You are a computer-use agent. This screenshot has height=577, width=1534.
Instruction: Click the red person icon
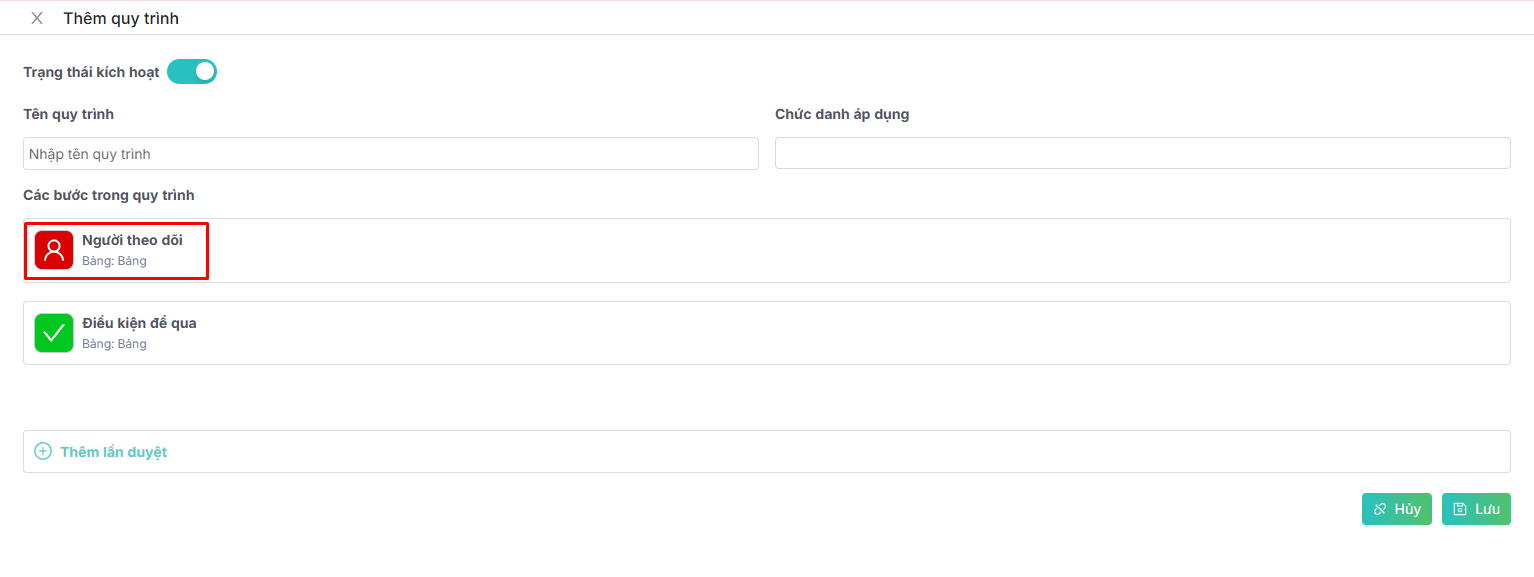tap(54, 250)
